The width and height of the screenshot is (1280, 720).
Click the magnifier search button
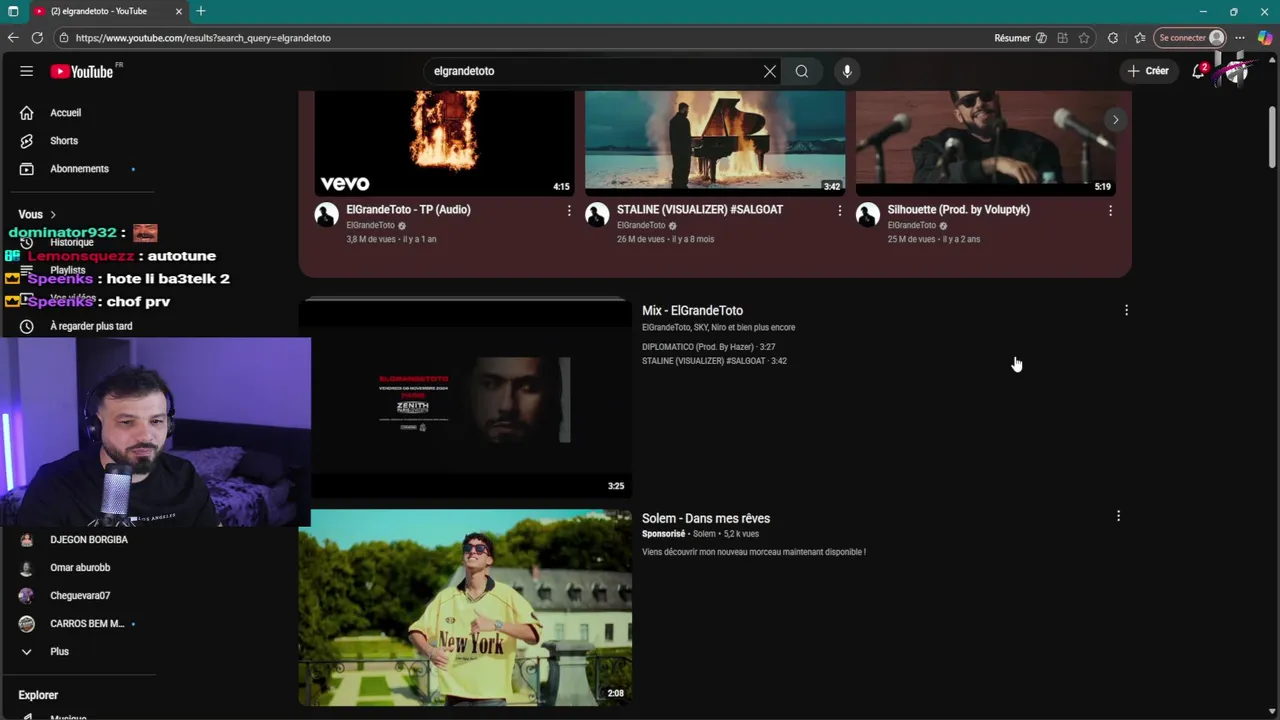(802, 71)
